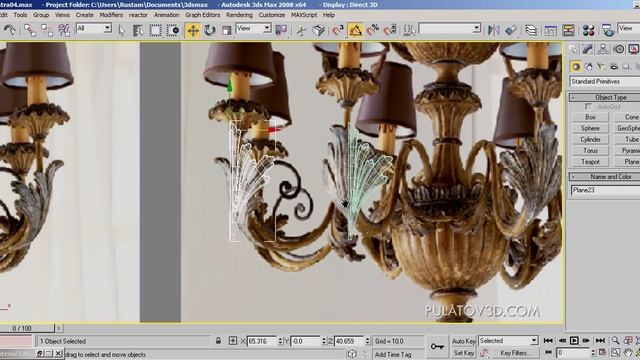Screen dimensions: 640x360
Task: Open Material Editor spheres icon
Action: click(x=588, y=30)
